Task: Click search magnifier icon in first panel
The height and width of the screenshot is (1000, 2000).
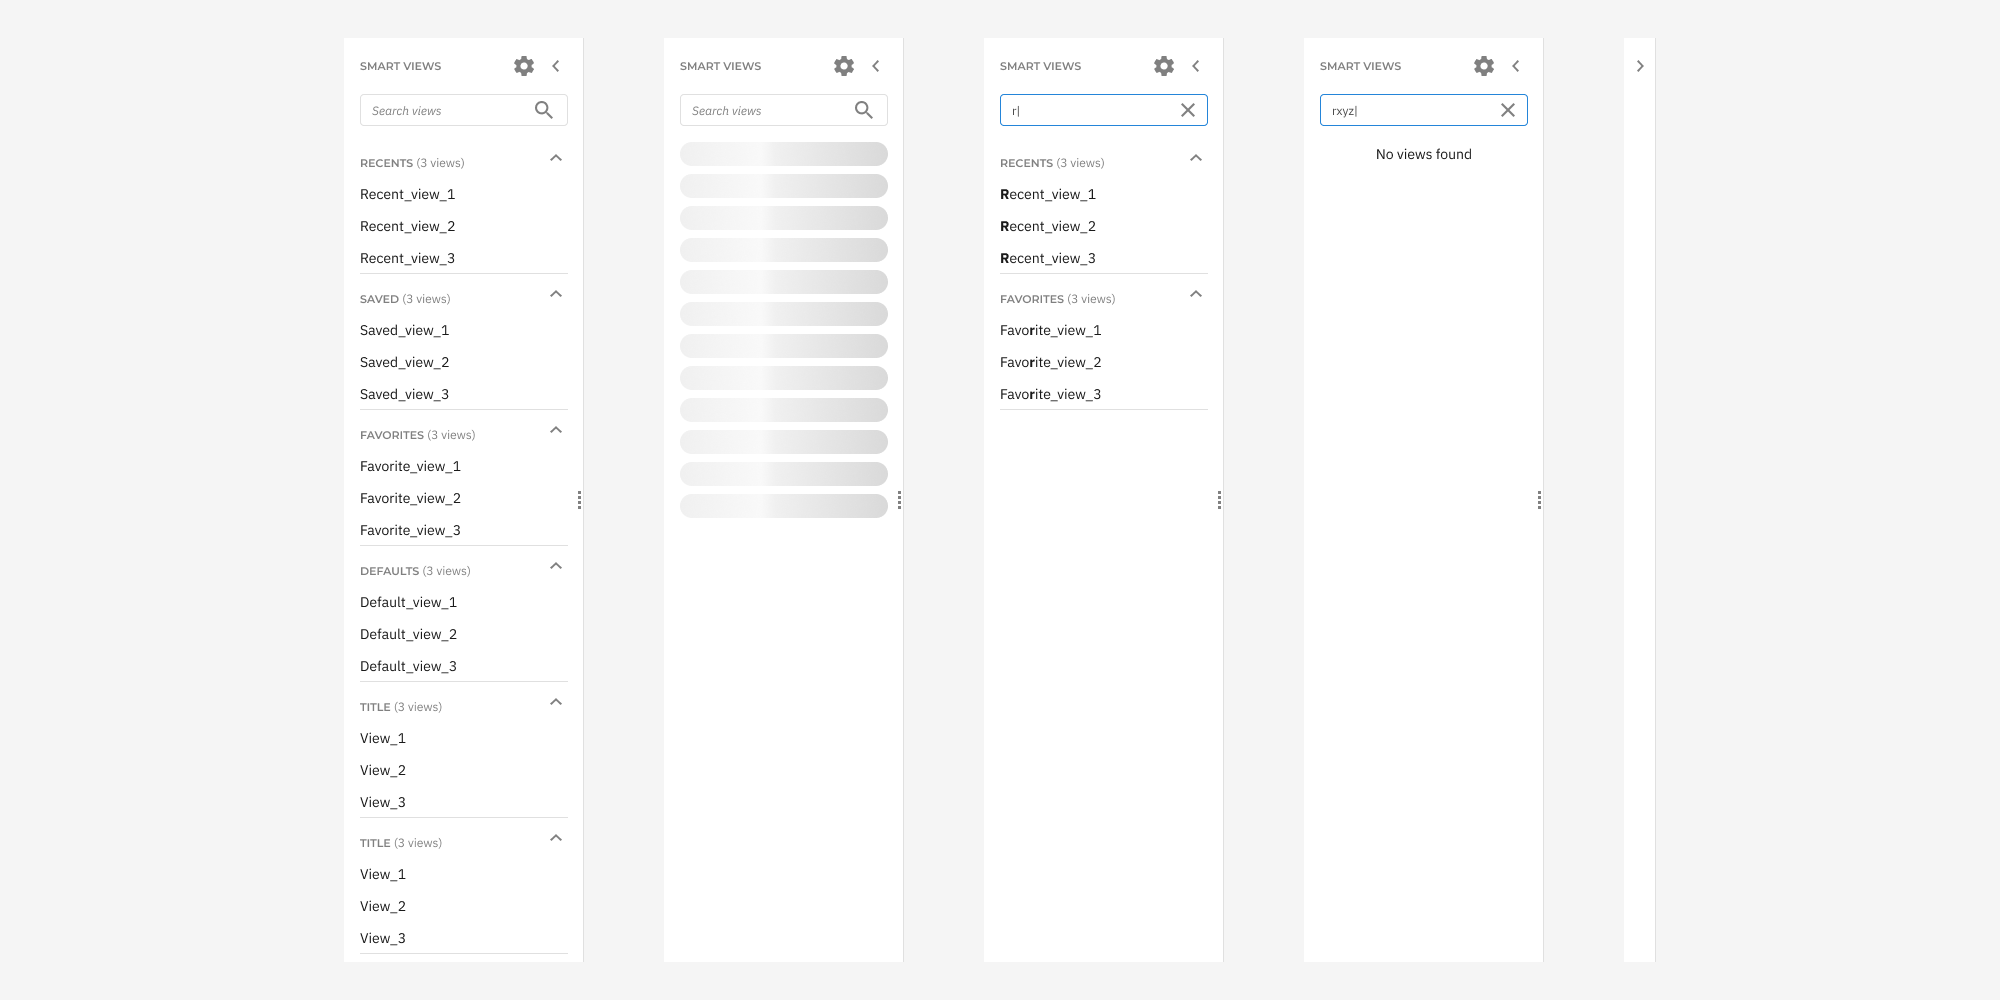Action: point(544,110)
